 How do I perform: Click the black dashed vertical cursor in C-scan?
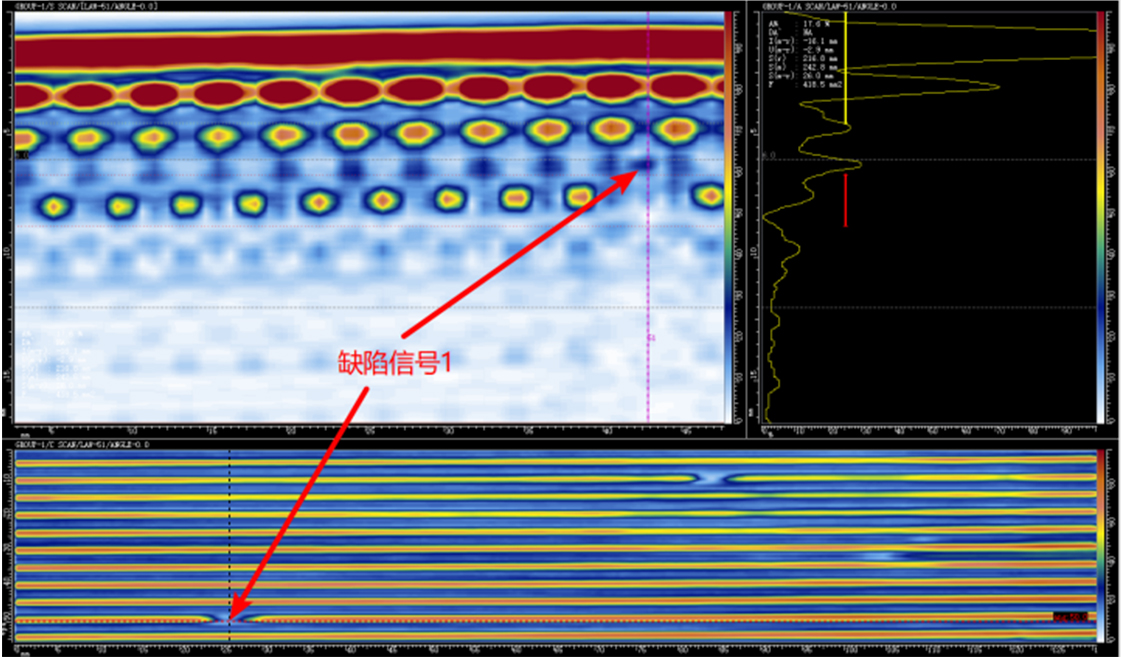(229, 545)
